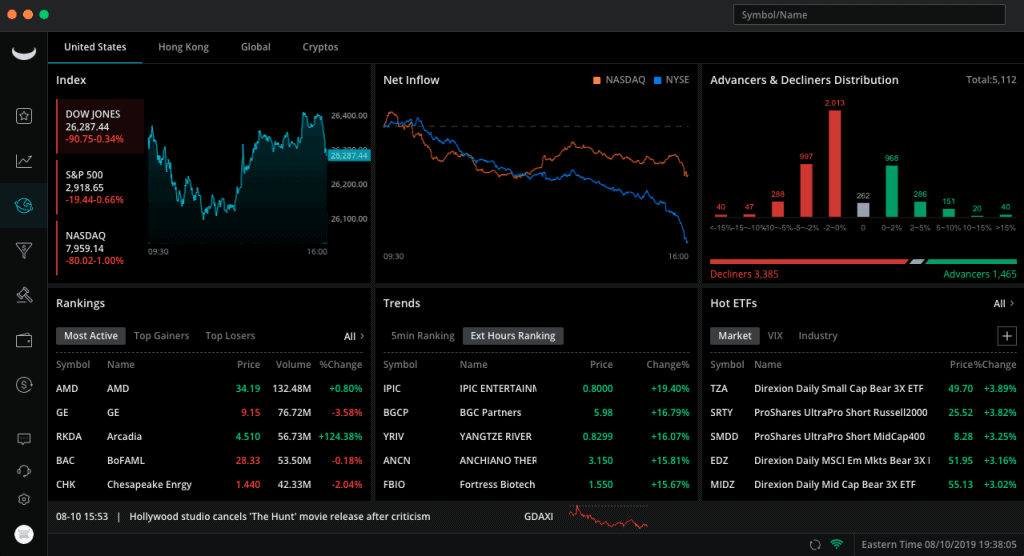This screenshot has width=1024, height=556.
Task: Click the blue NYSE legend swatch
Action: [658, 80]
